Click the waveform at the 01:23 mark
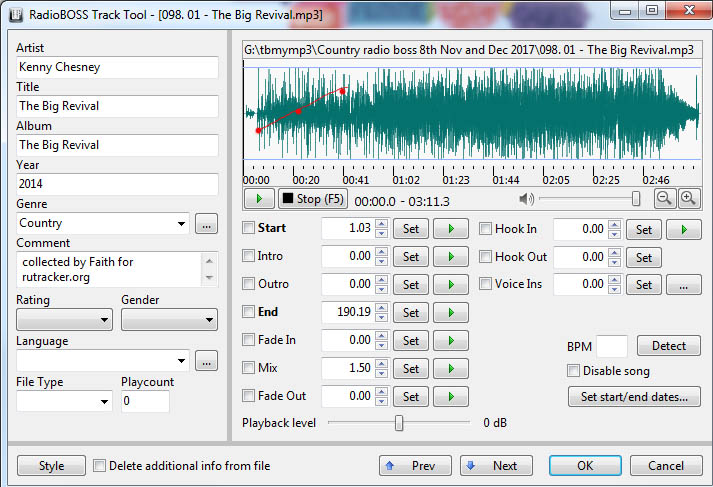 point(444,114)
